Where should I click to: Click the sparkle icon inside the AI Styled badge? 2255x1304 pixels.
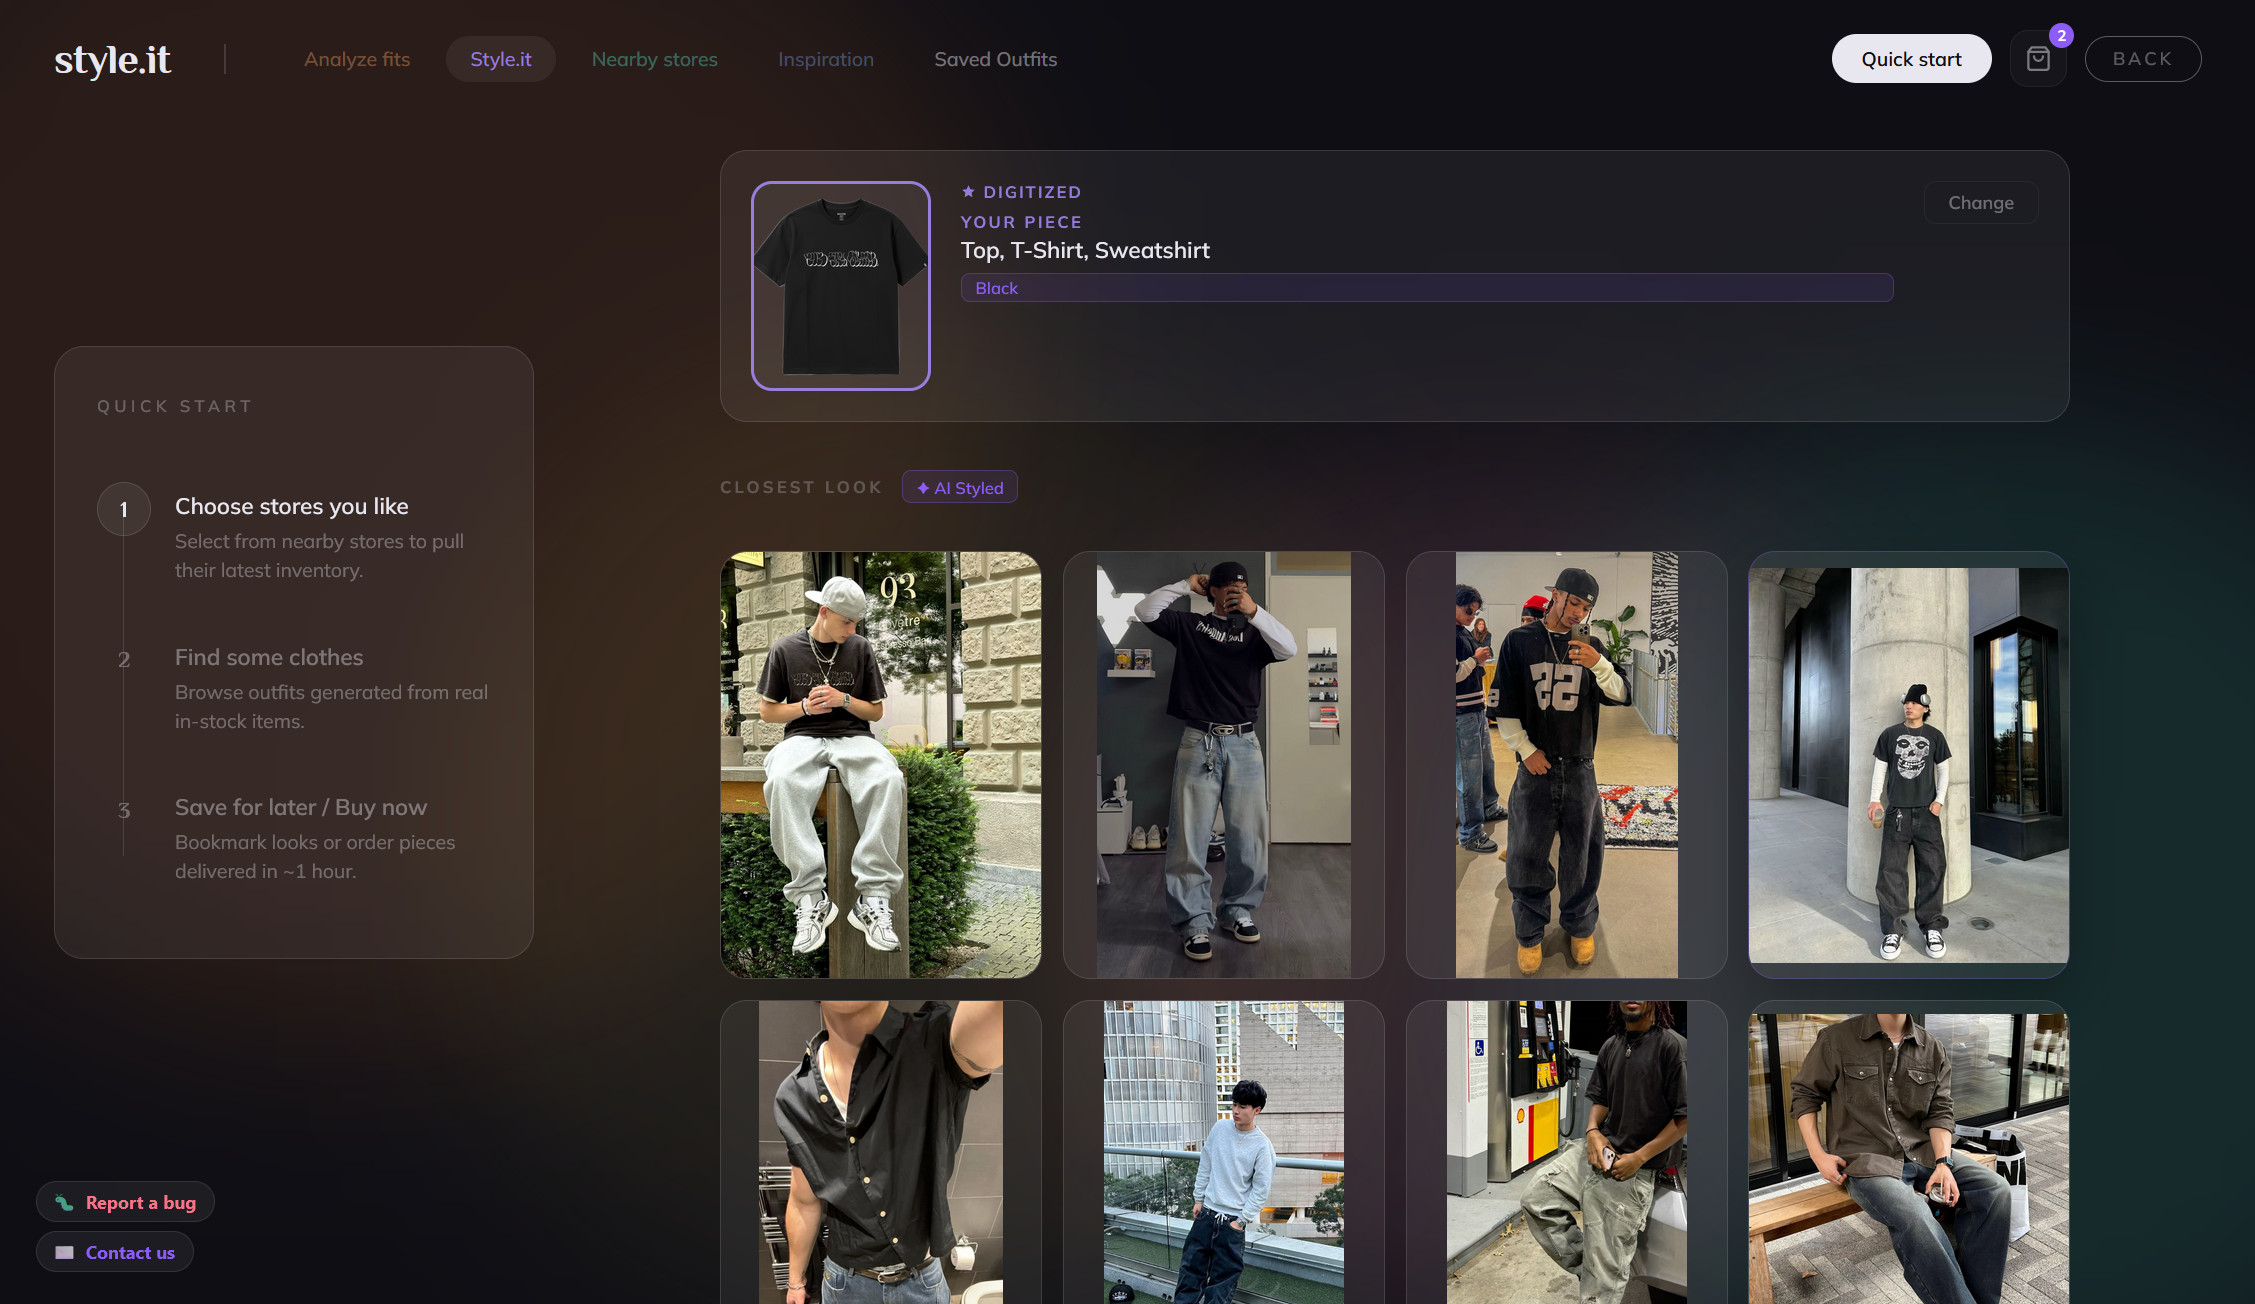click(x=923, y=487)
